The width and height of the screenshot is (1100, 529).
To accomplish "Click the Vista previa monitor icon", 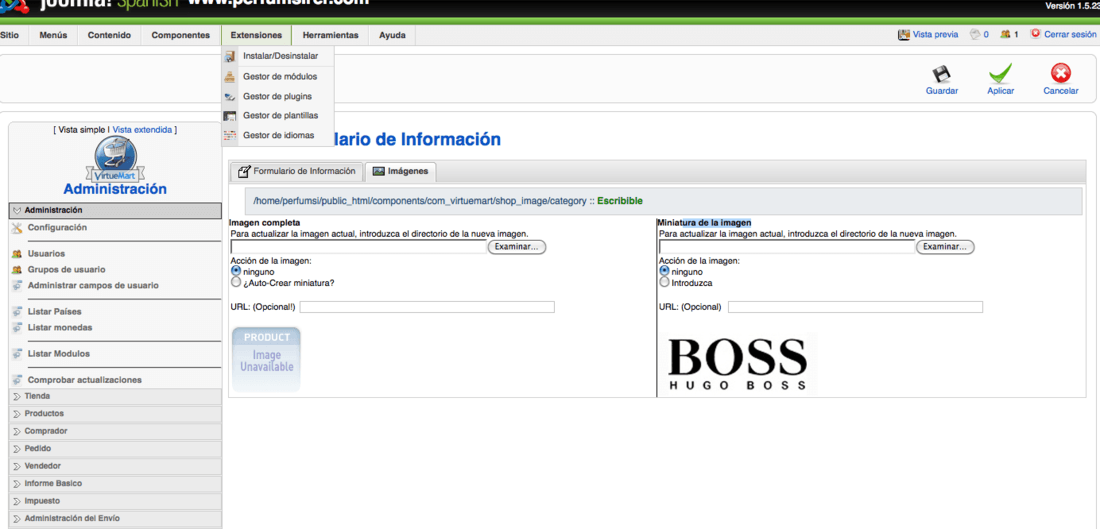I will click(x=904, y=34).
